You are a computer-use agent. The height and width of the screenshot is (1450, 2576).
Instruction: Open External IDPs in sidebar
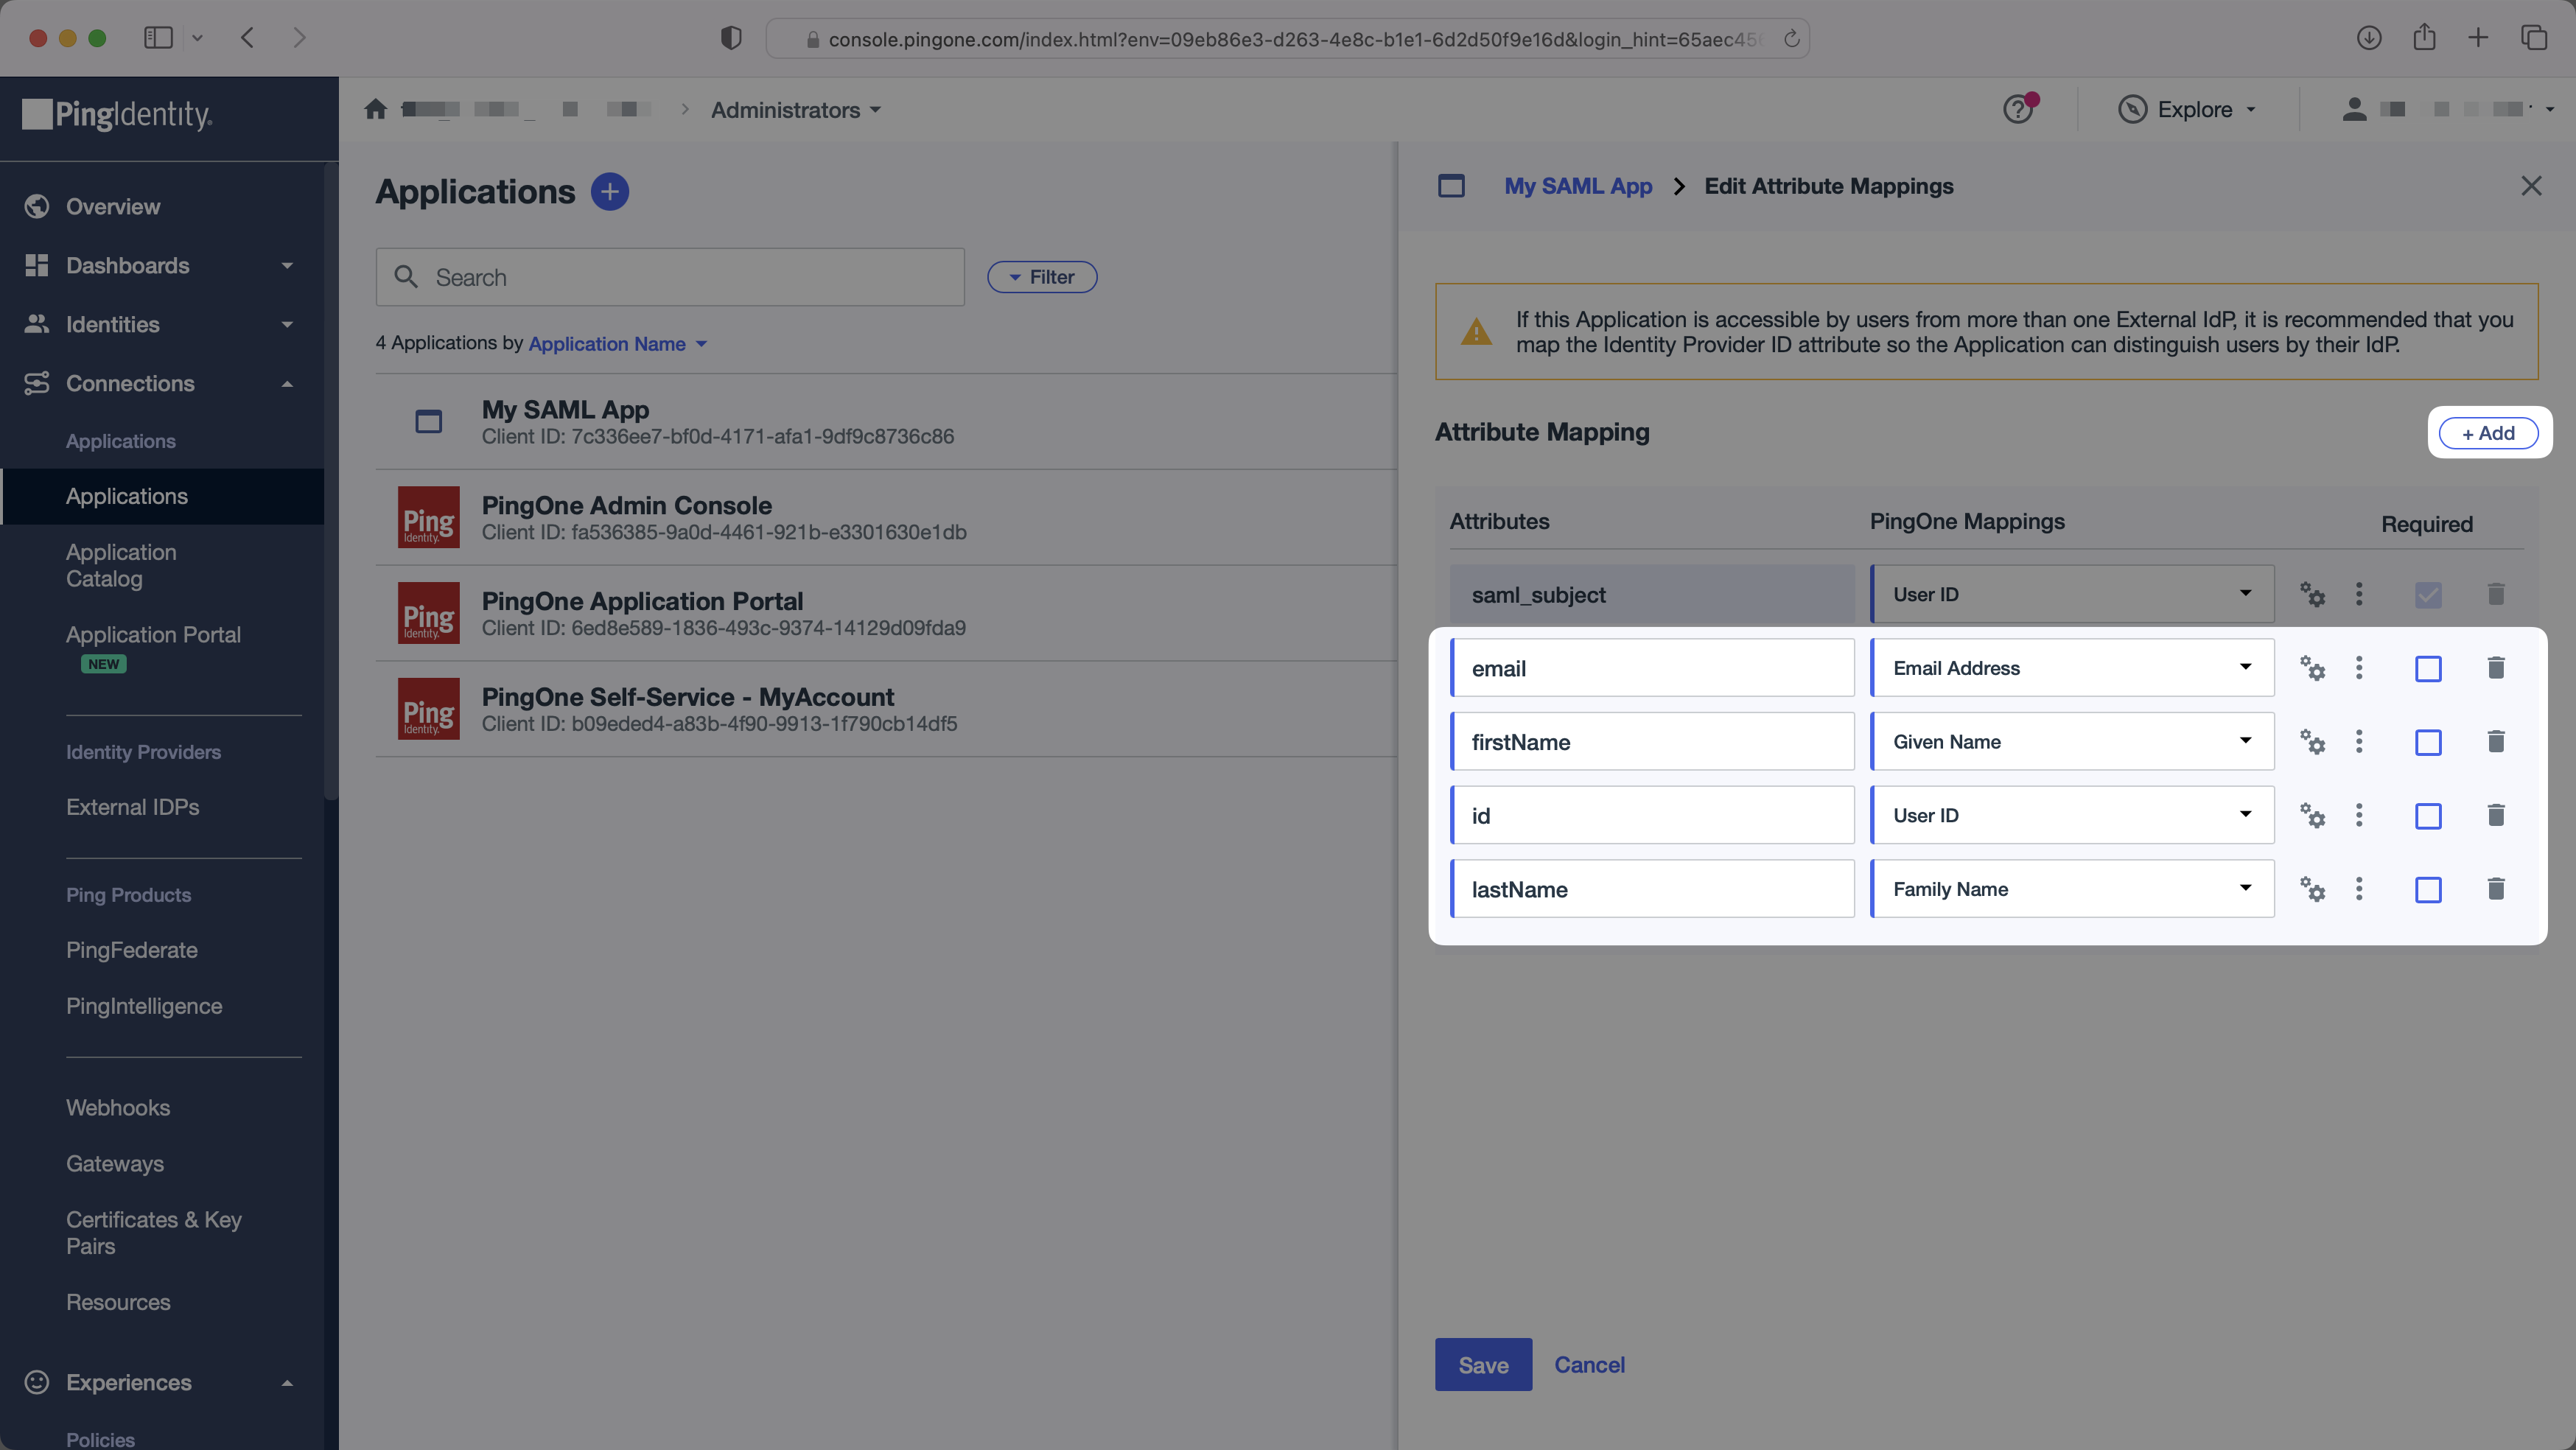pos(132,807)
